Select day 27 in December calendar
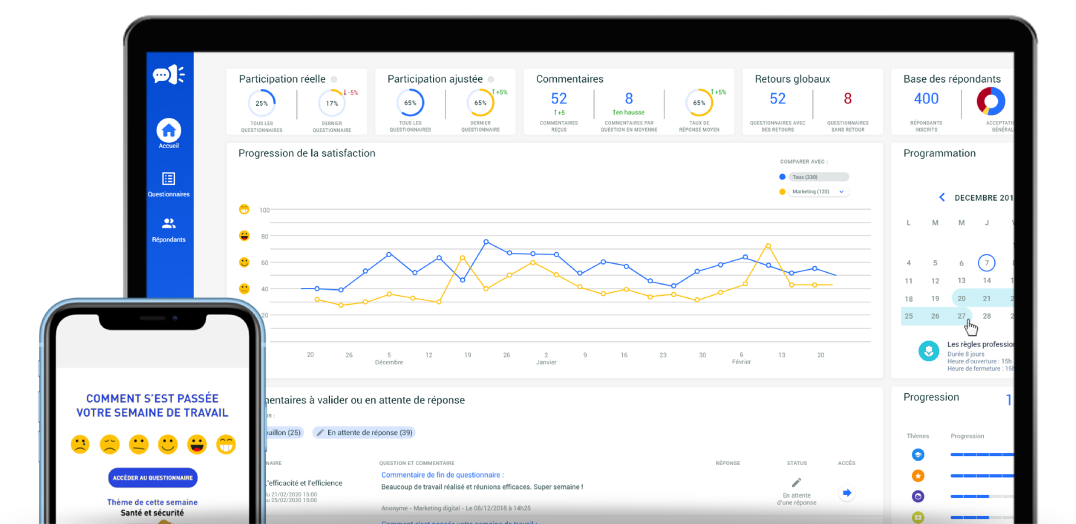 click(962, 316)
